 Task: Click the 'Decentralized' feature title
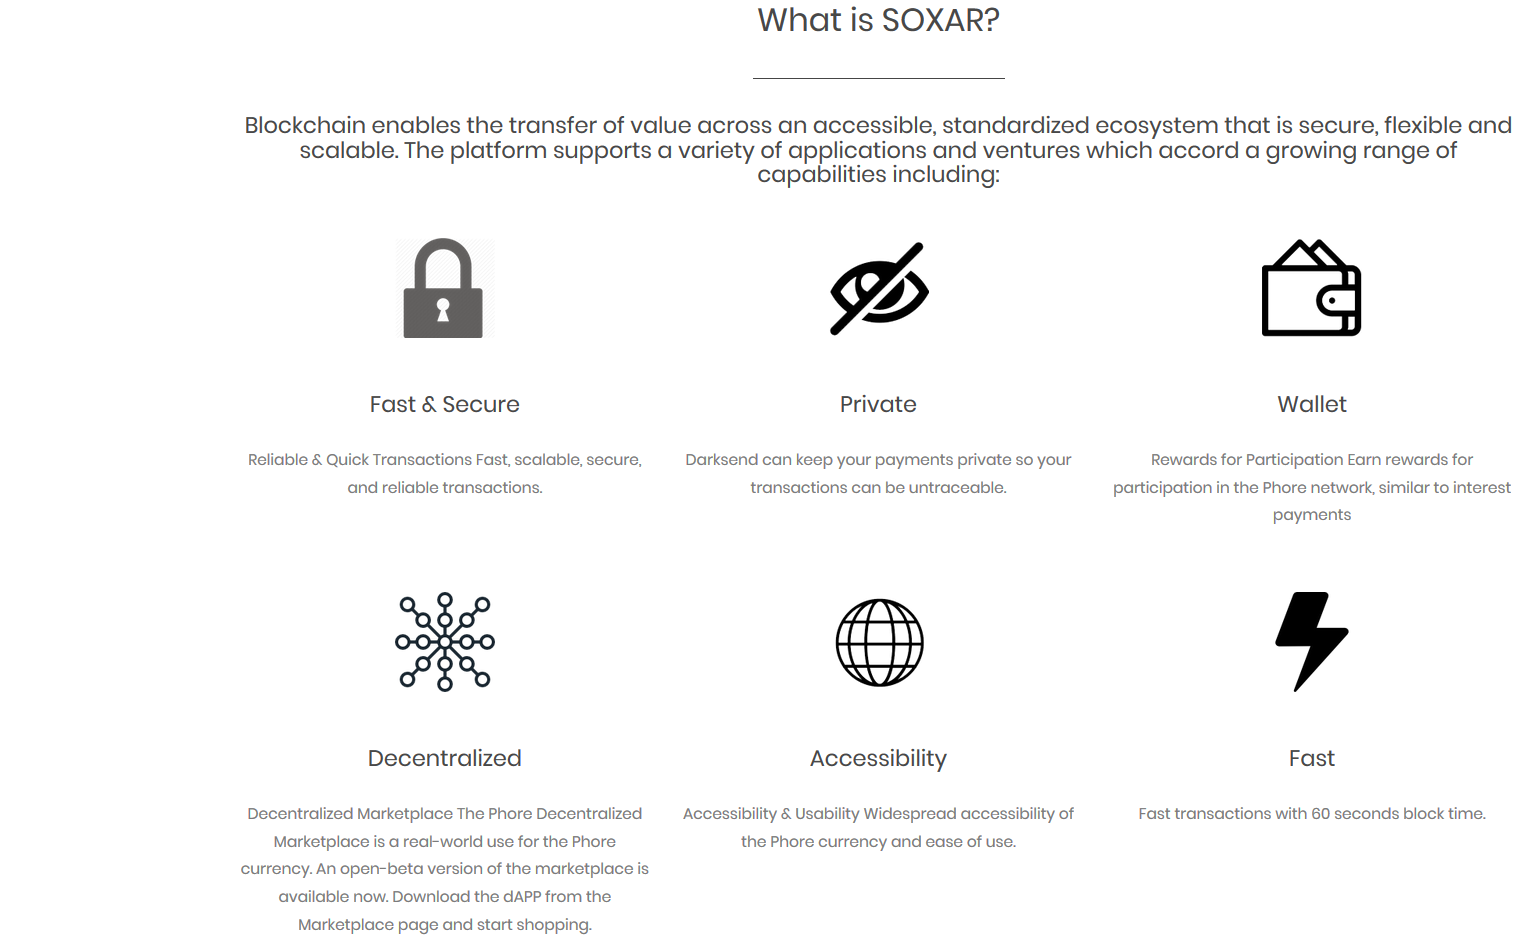click(445, 758)
